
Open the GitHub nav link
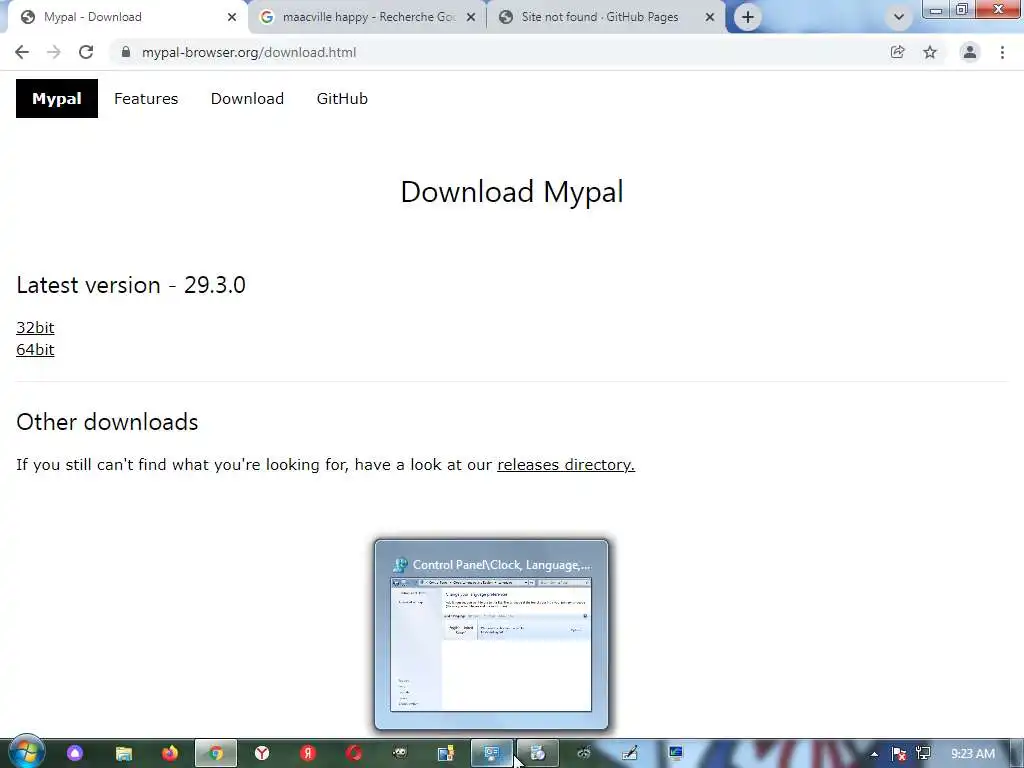click(342, 99)
